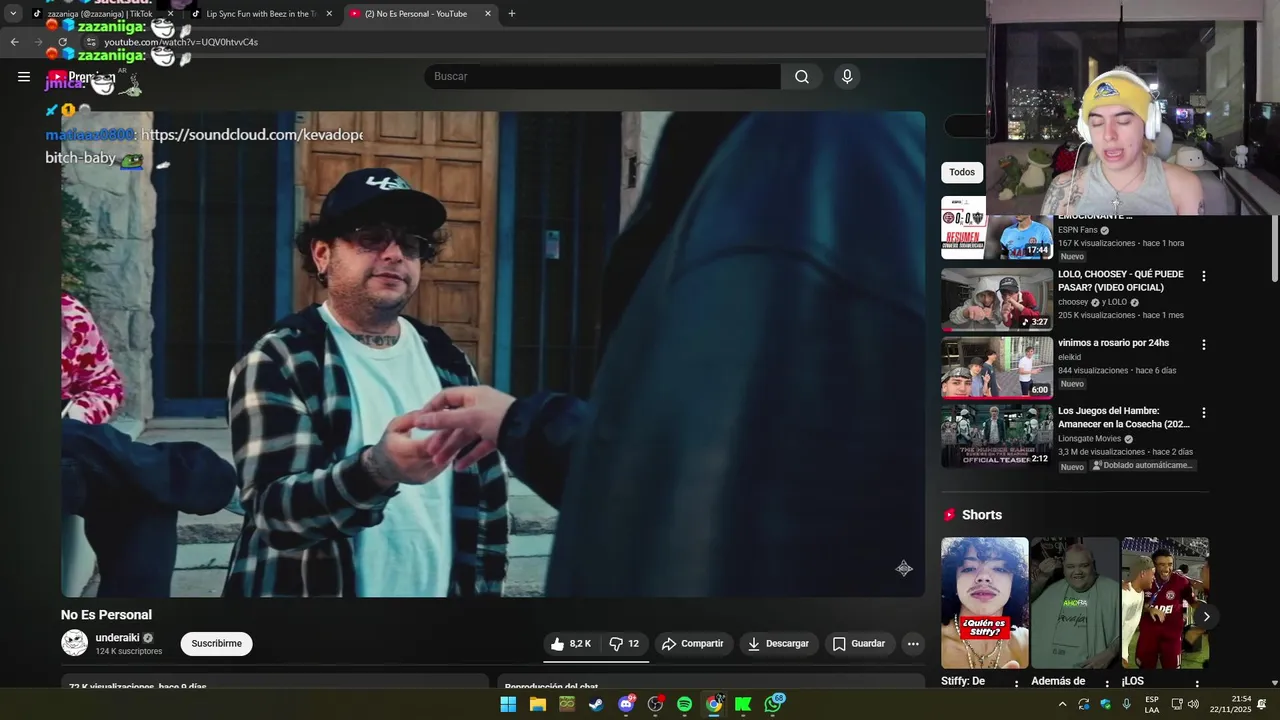Viewport: 1280px width, 720px height.
Task: Open File Explorer from taskbar
Action: click(537, 704)
